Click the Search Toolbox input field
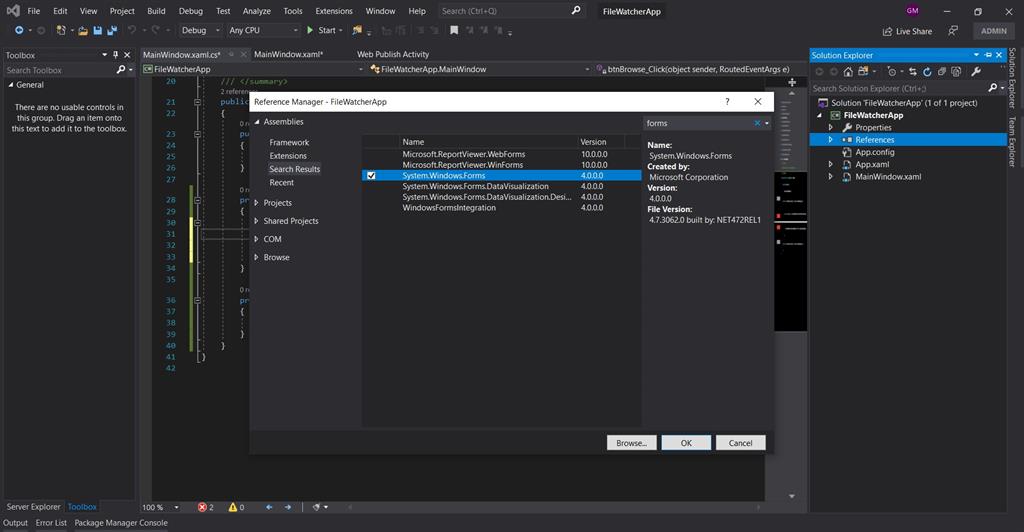Screen dimensions: 1024x532 pos(59,70)
